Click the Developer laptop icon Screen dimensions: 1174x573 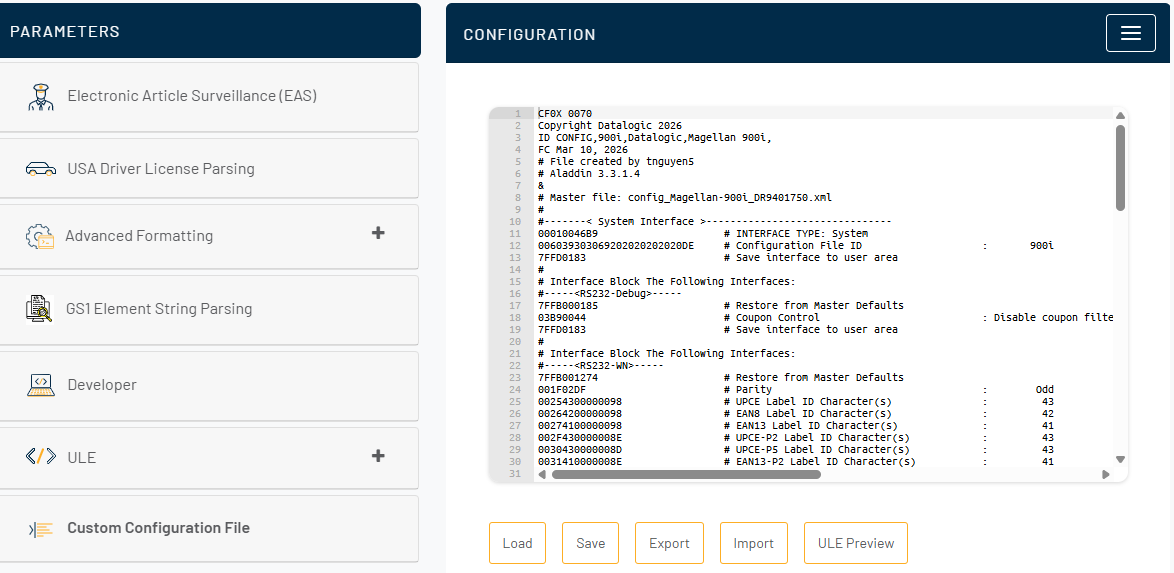(x=41, y=385)
